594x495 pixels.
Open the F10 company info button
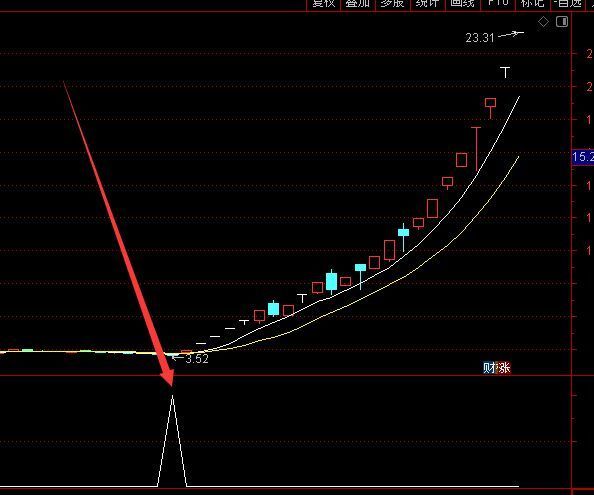[x=498, y=3]
